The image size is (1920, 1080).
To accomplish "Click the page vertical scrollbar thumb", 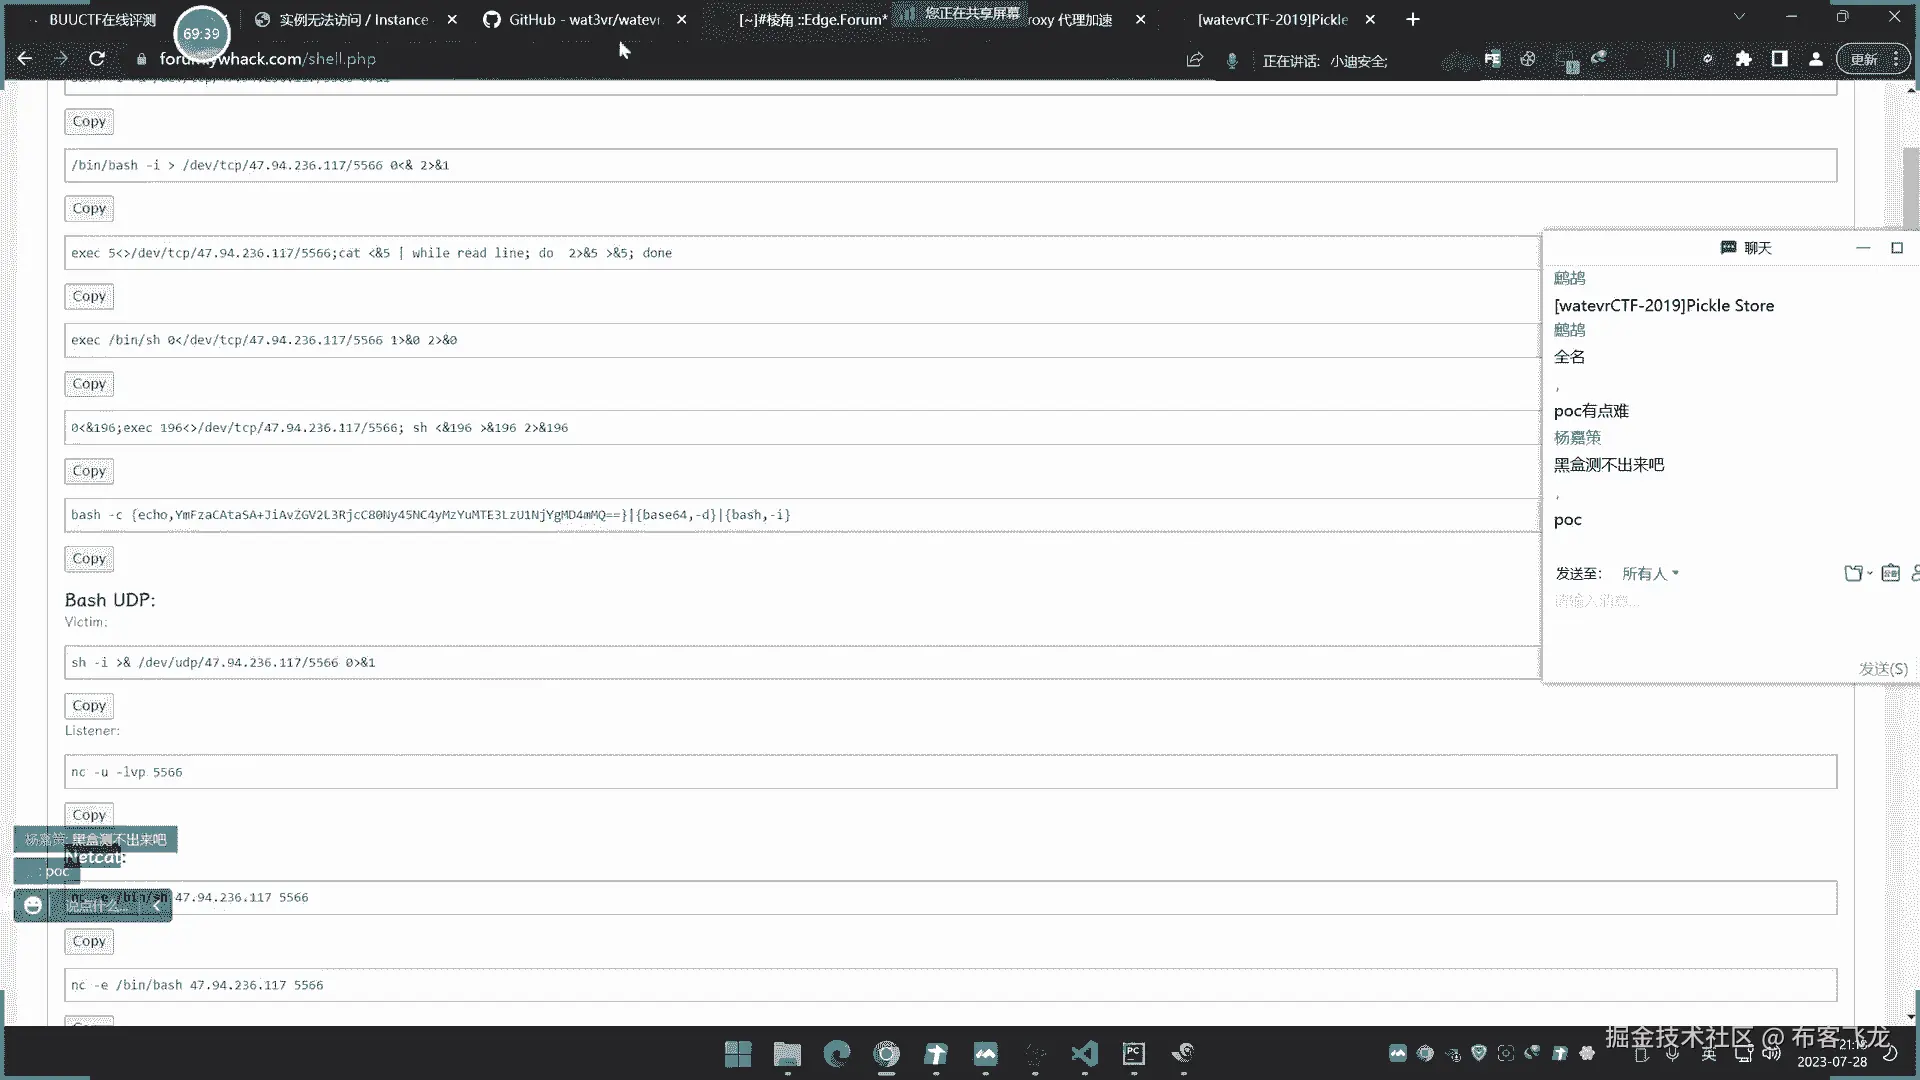I will 1911,190.
